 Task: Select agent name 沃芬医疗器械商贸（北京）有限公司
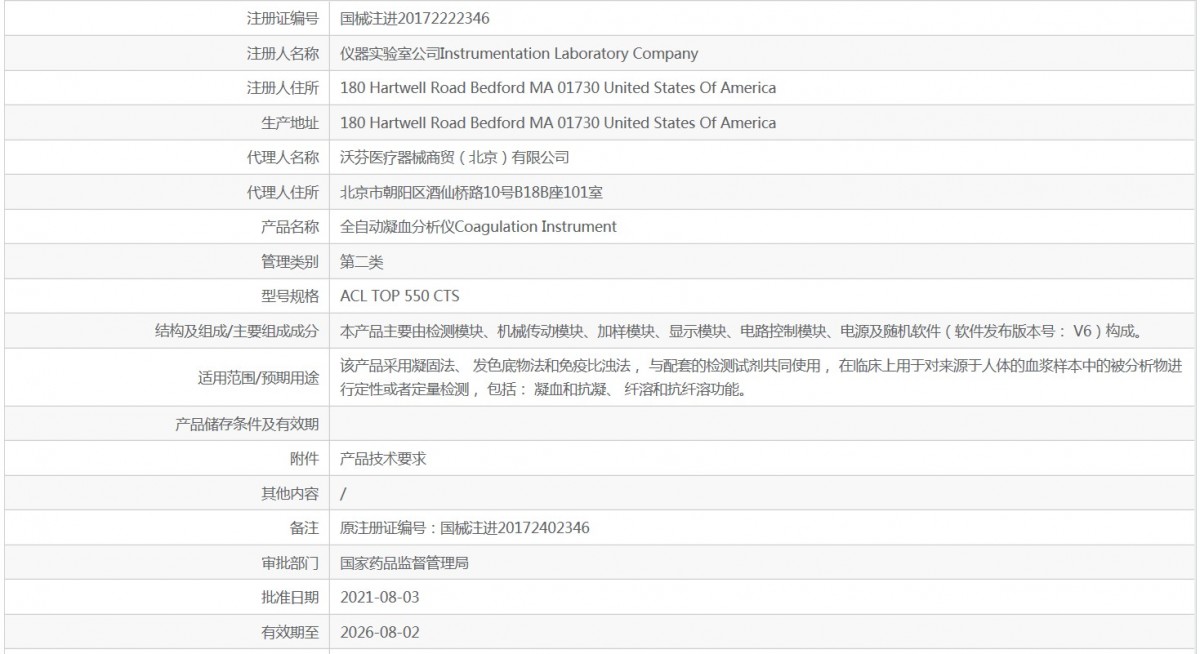point(455,157)
